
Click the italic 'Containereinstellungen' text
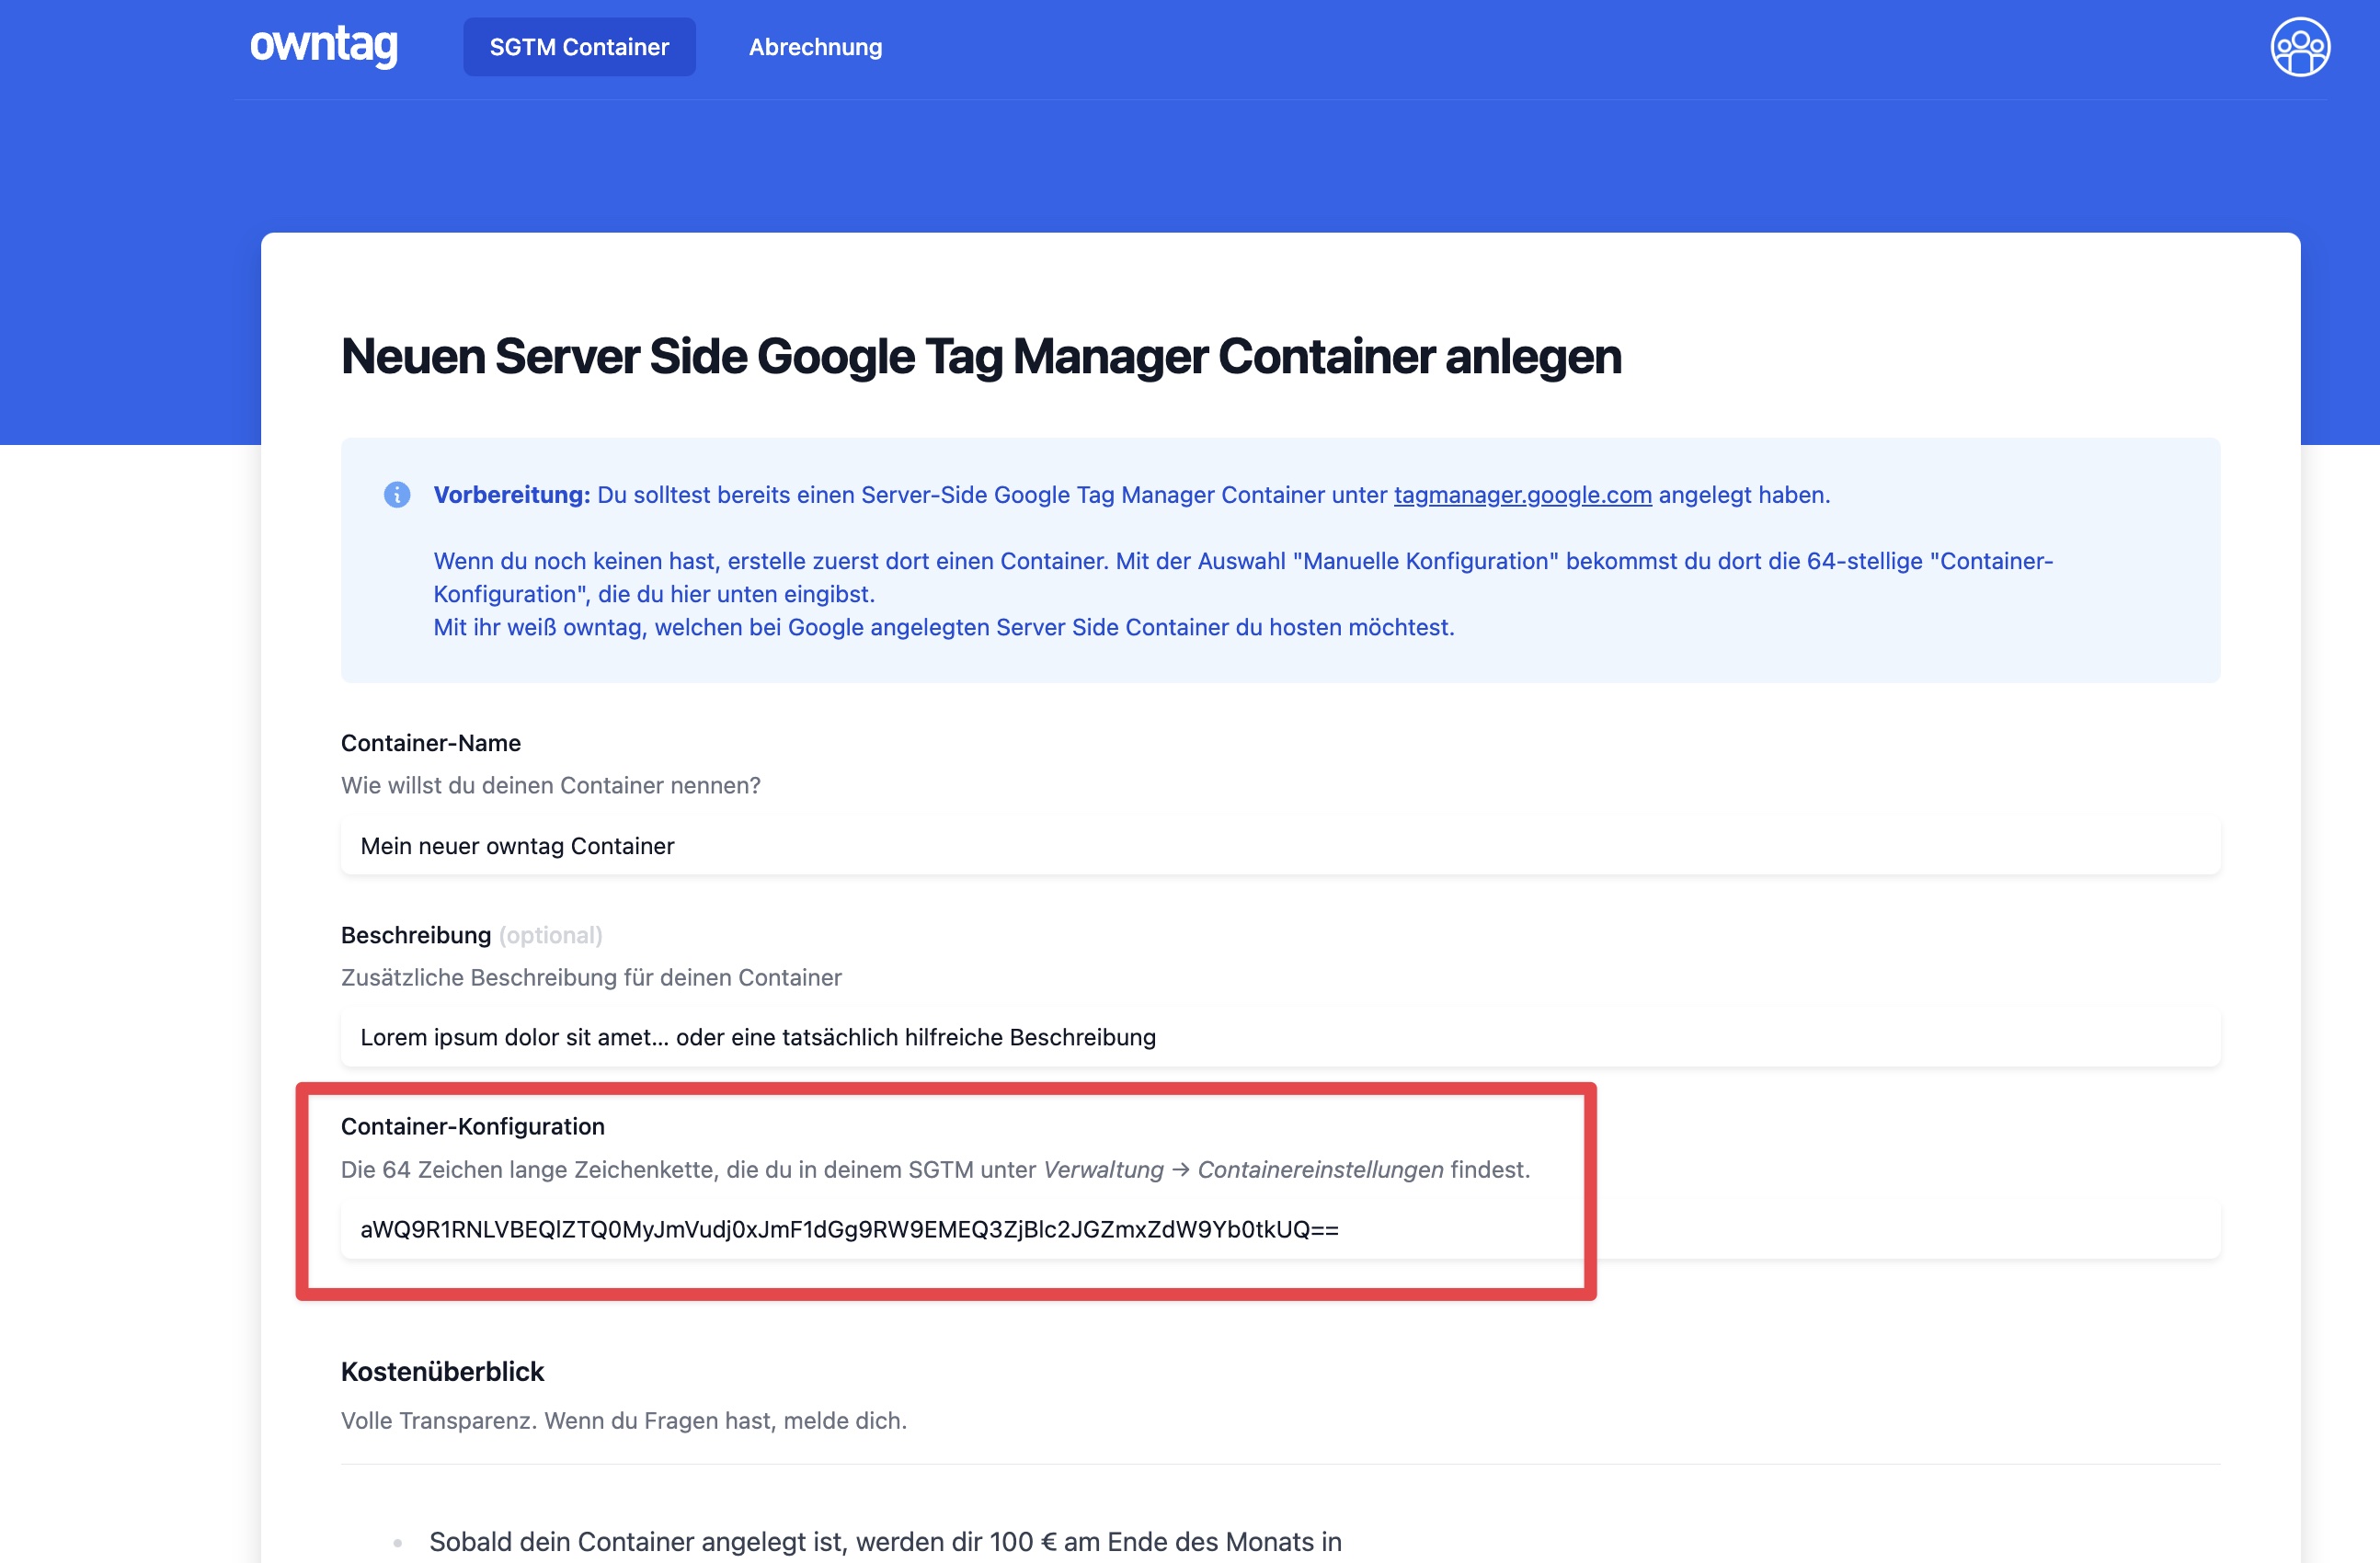pos(1320,1169)
